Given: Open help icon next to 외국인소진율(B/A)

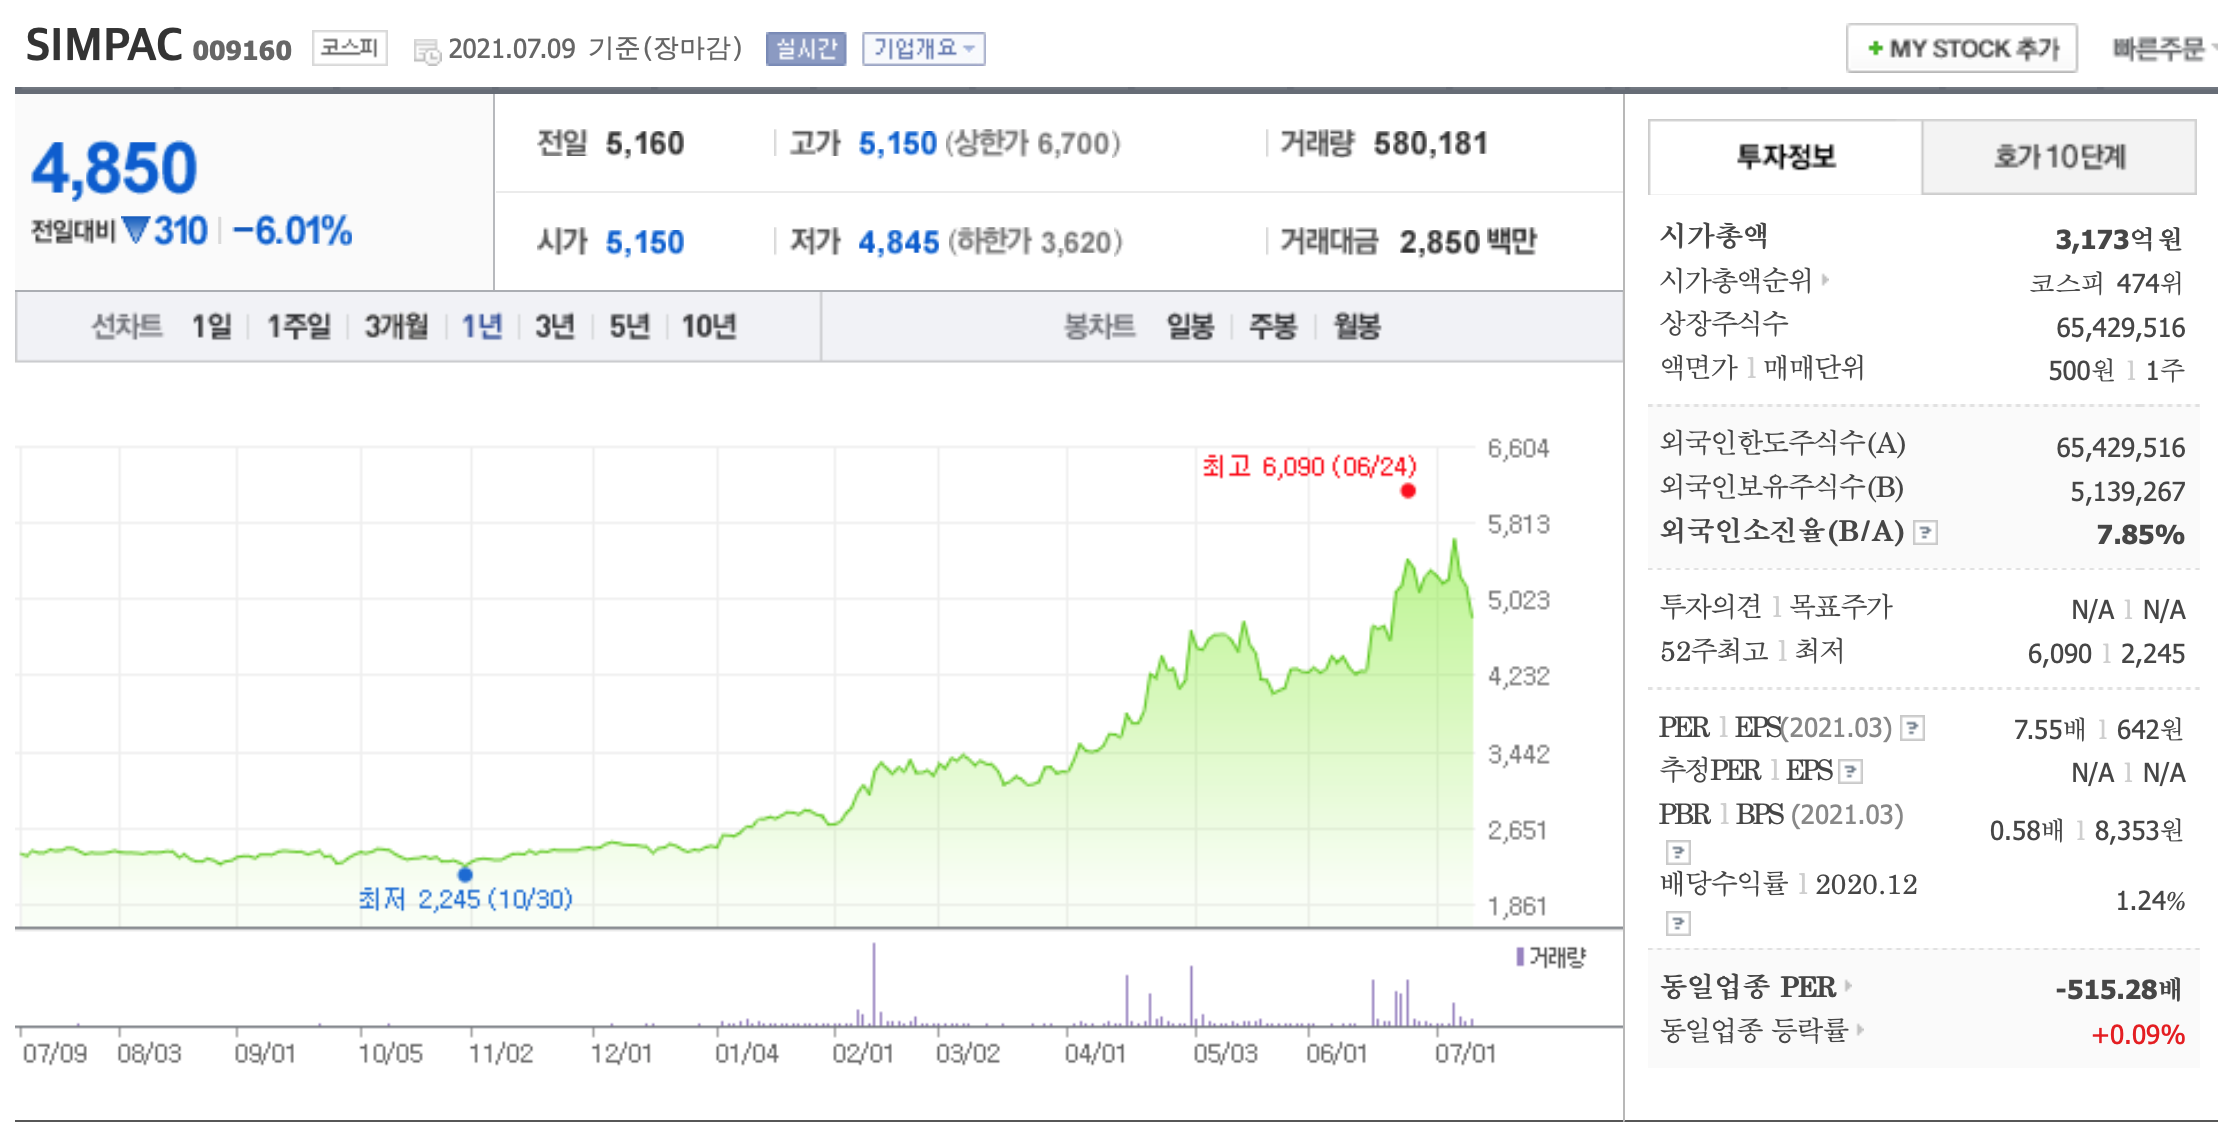Looking at the screenshot, I should tap(1925, 533).
